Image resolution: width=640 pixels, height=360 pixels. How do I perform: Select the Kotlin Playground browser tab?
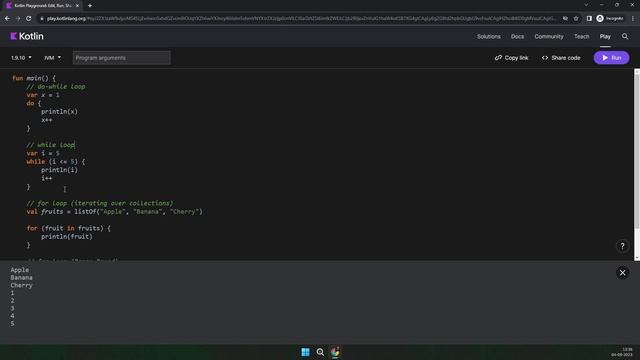pos(42,6)
